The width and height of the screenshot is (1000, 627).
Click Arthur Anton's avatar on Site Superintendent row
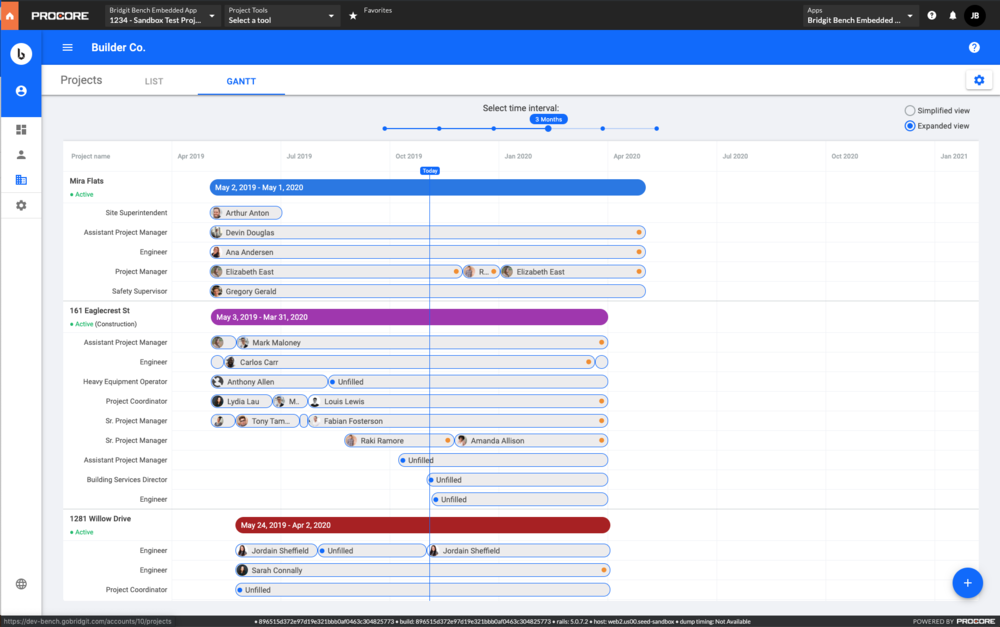pyautogui.click(x=217, y=213)
